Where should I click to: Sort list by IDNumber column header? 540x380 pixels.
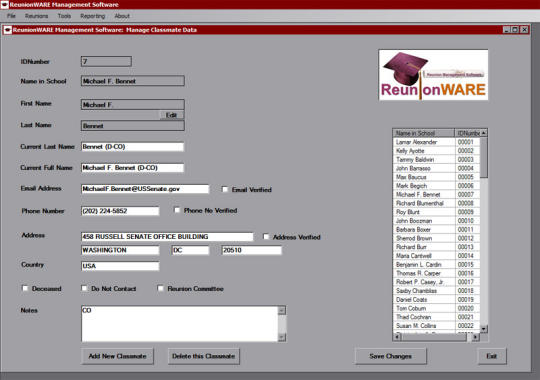coord(467,133)
